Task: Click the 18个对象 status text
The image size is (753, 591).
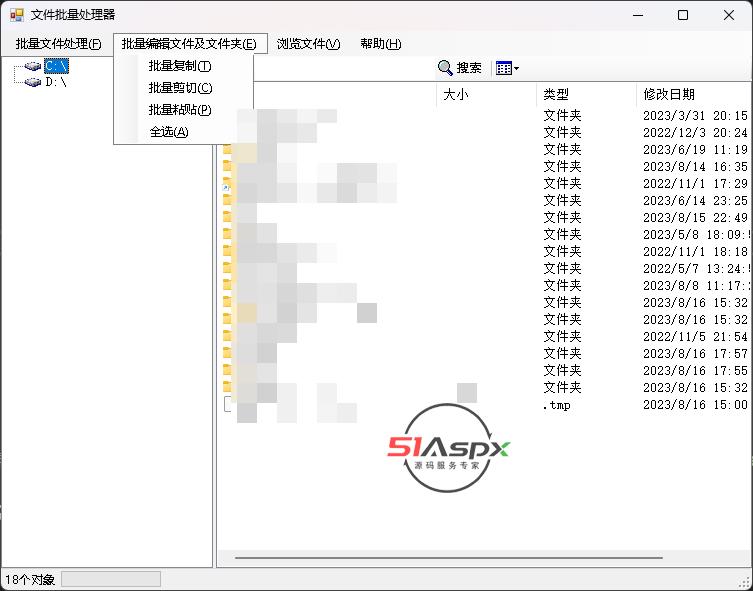Action: click(x=30, y=580)
